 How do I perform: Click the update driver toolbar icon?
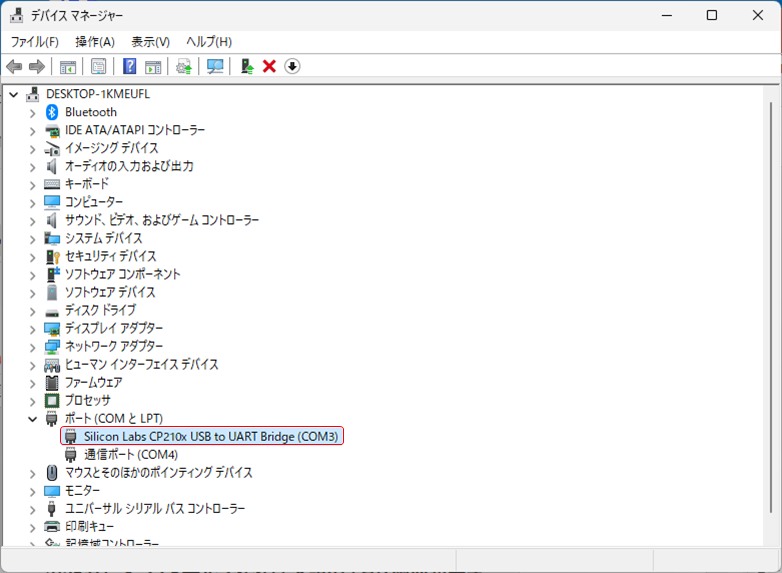point(184,66)
